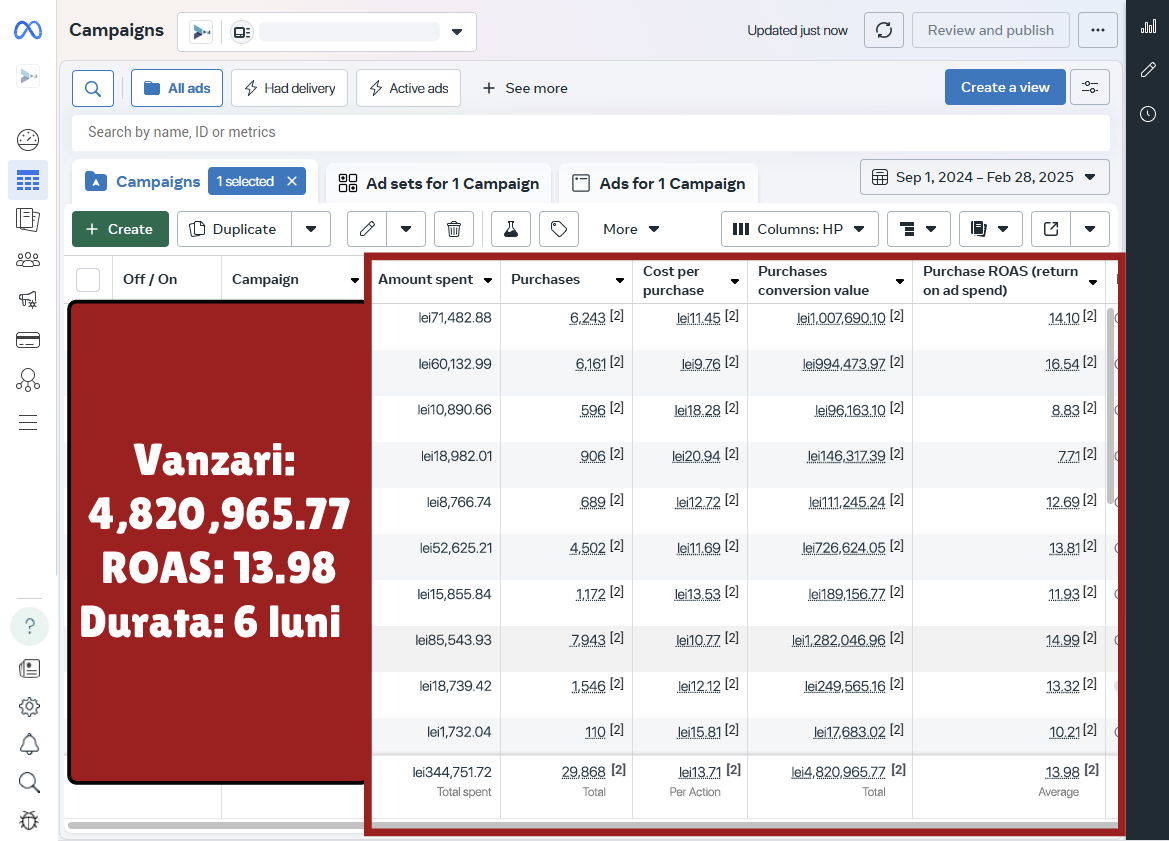The image size is (1169, 841).
Task: Click the Edit pencil toolbar button
Action: [x=367, y=229]
